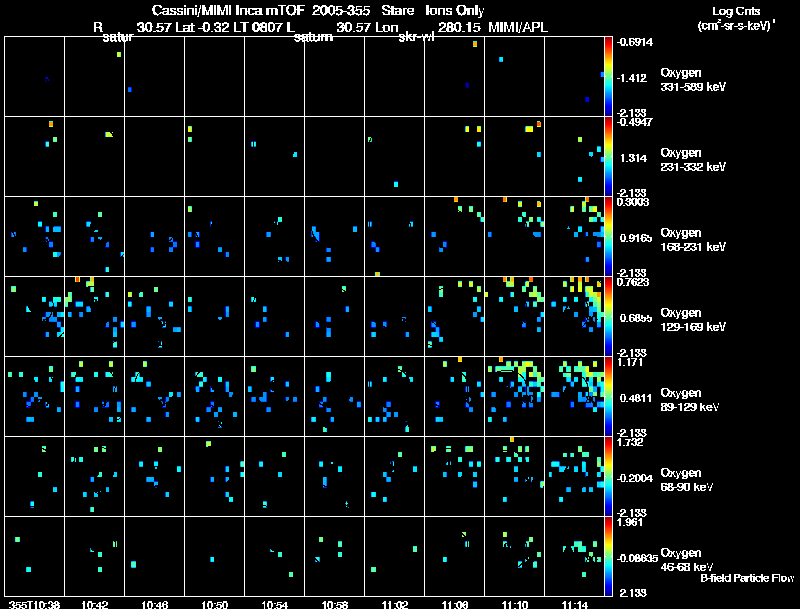This screenshot has width=800, height=609.
Task: Click the '-0.6914' colorbar maximum value
Action: point(635,42)
